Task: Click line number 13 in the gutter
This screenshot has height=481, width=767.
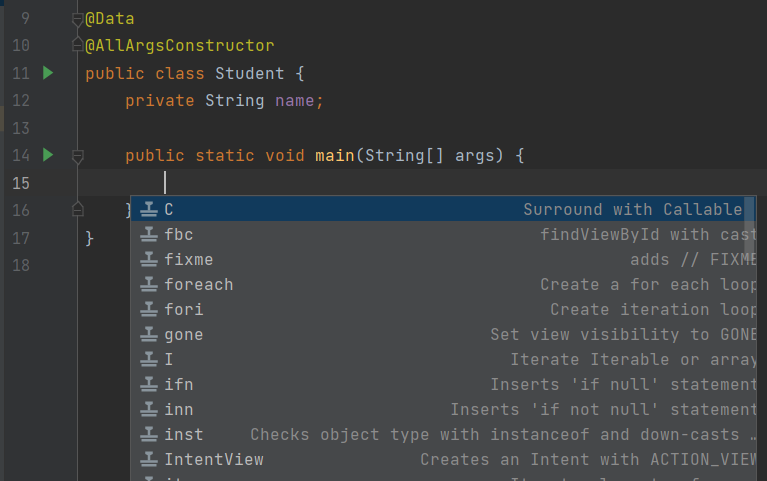Action: coord(23,128)
